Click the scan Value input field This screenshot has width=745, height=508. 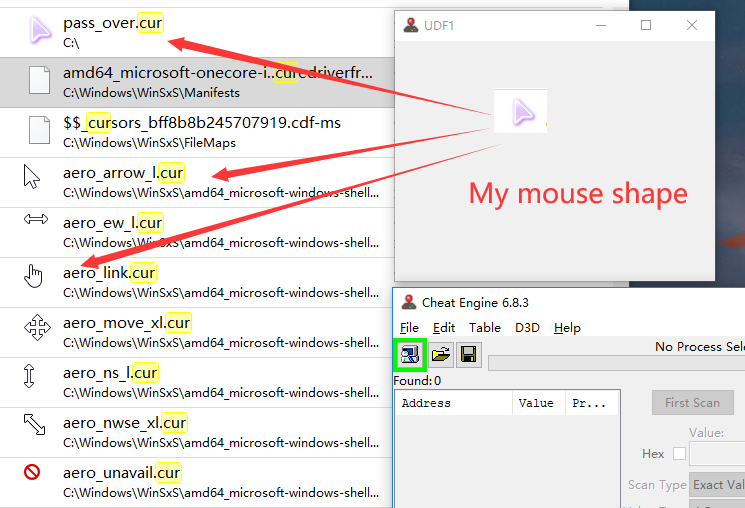(x=717, y=453)
